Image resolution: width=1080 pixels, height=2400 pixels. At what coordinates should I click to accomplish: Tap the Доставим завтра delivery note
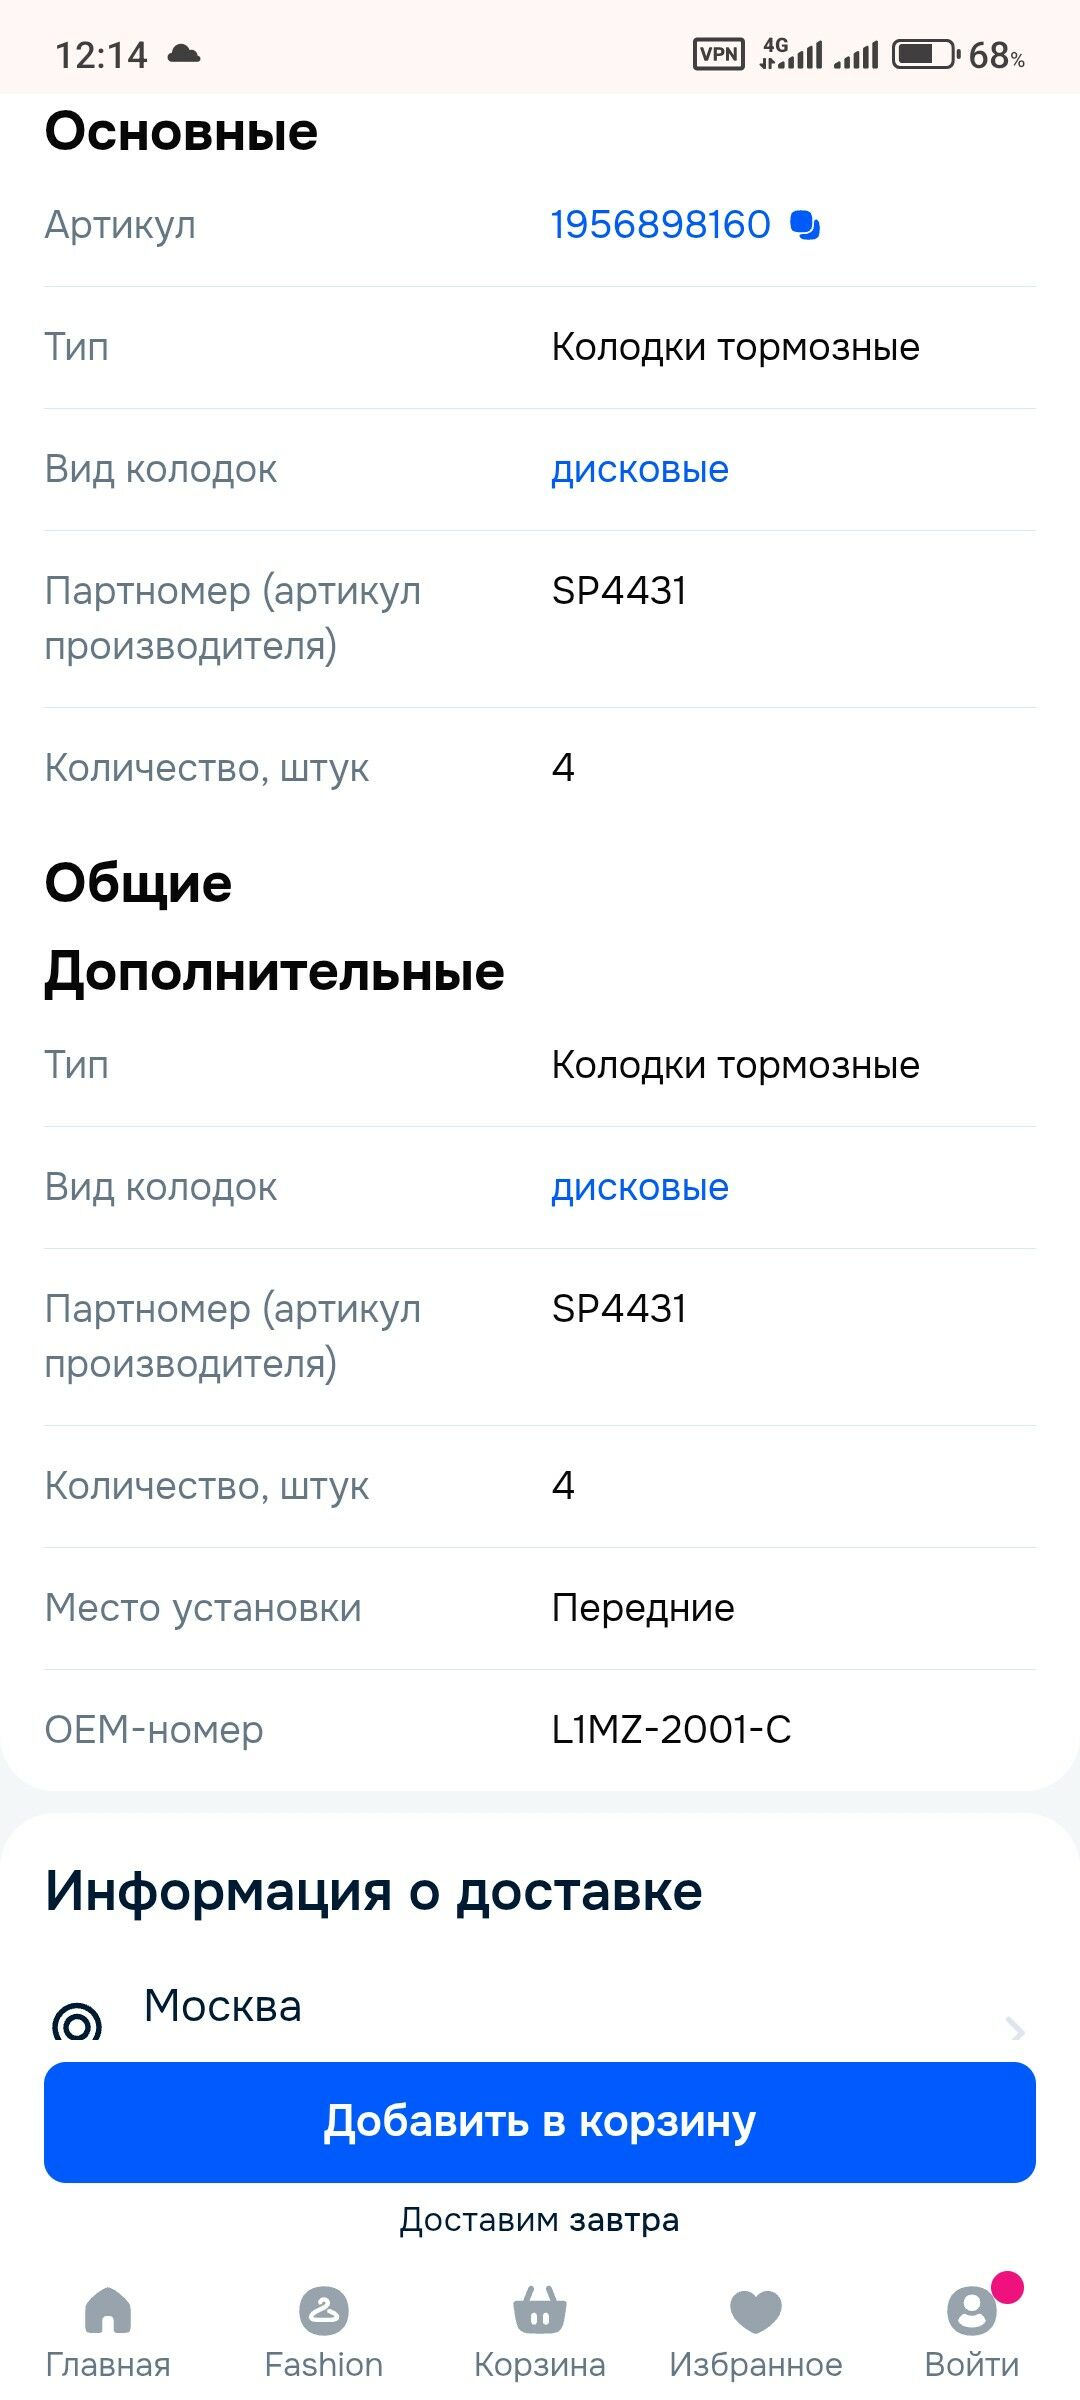(540, 2220)
